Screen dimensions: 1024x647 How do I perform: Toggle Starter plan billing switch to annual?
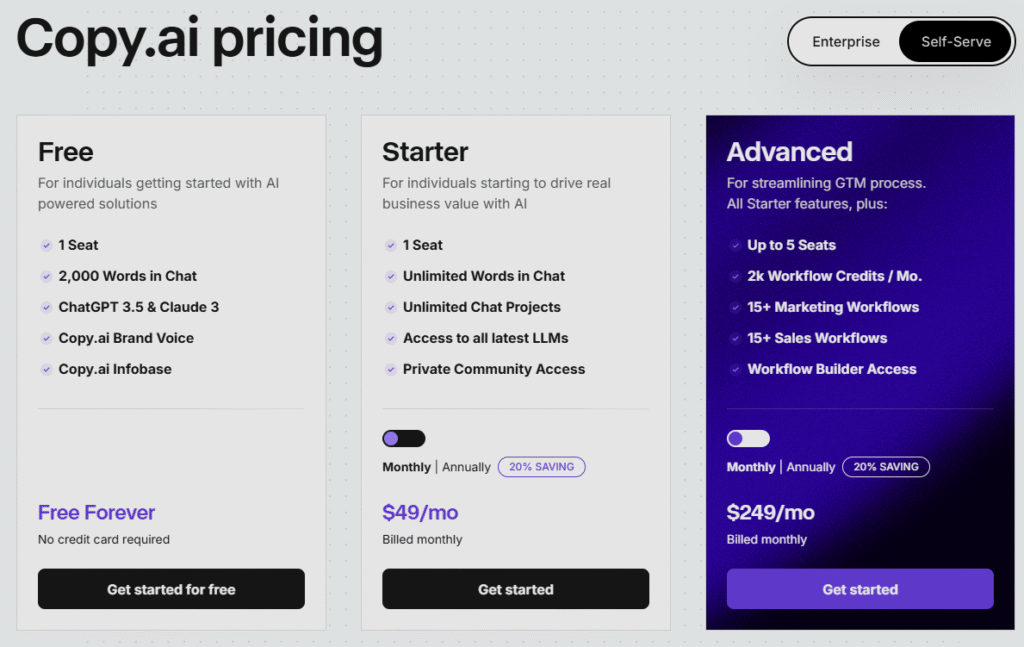point(404,438)
